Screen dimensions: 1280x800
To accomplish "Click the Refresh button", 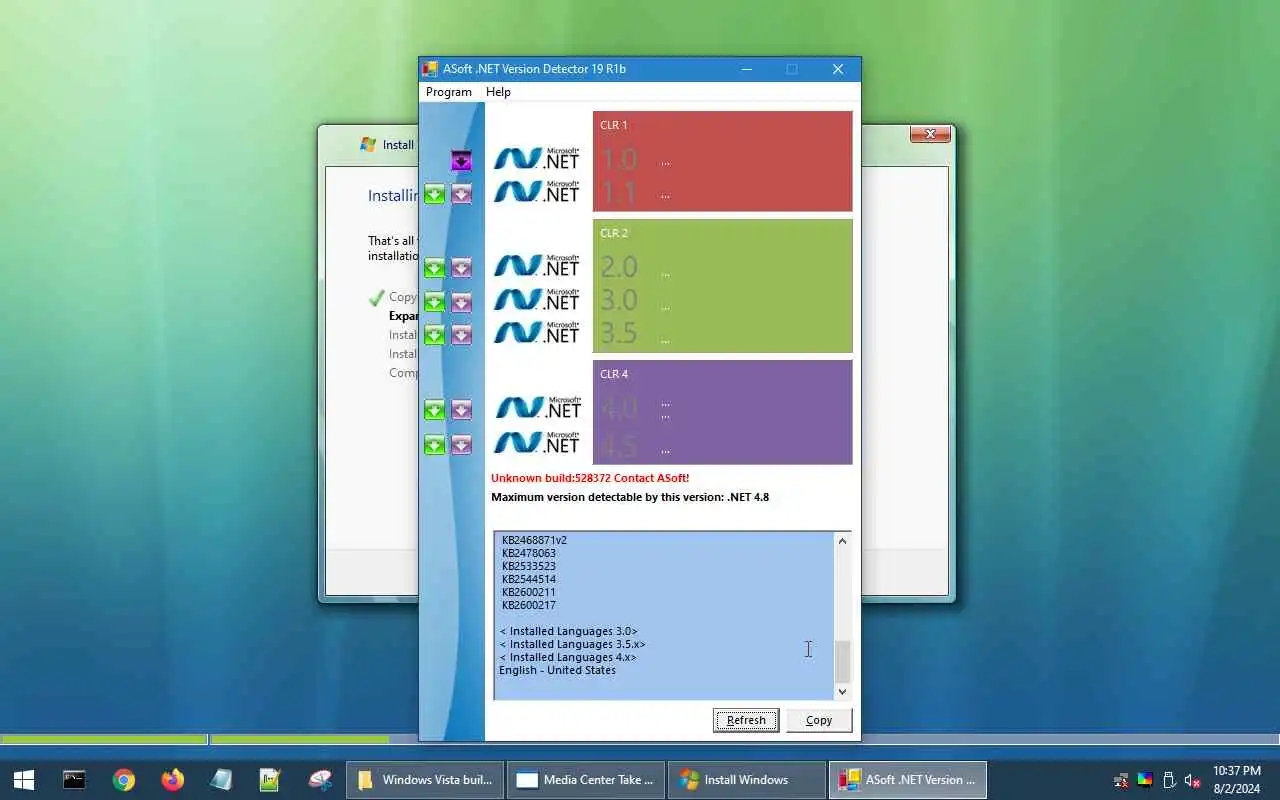I will (x=746, y=720).
